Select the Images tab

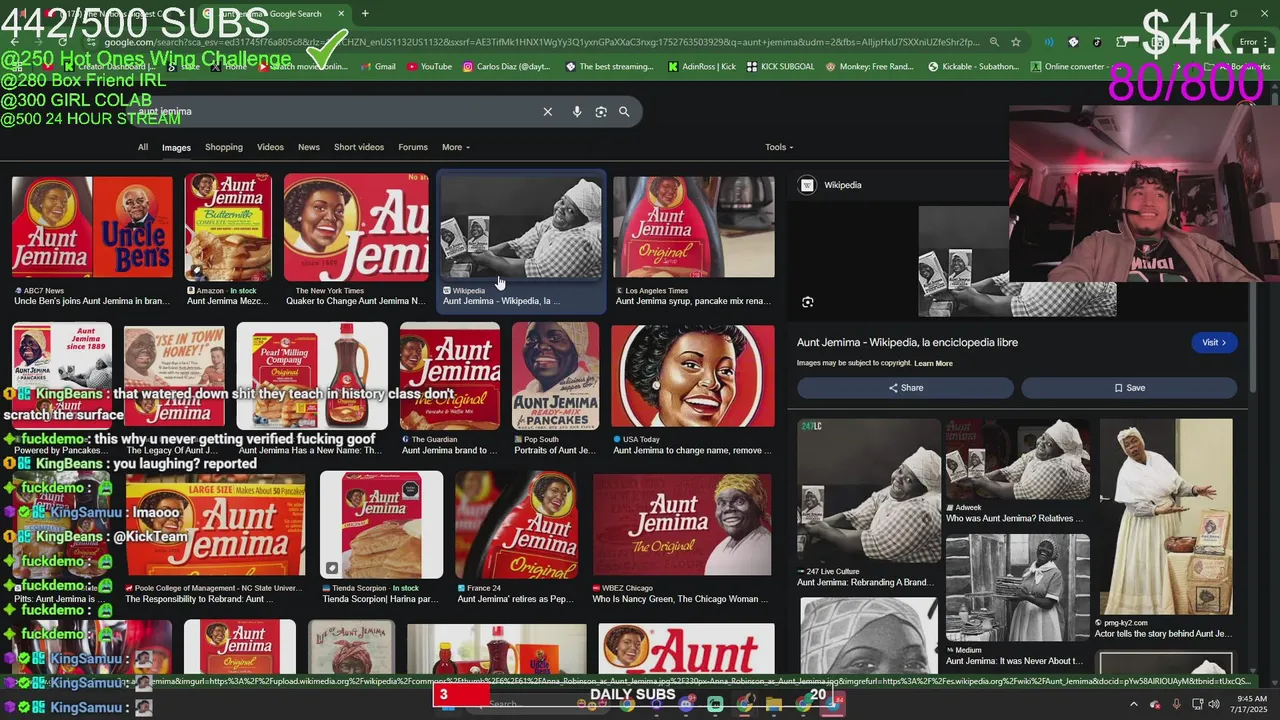[x=176, y=148]
